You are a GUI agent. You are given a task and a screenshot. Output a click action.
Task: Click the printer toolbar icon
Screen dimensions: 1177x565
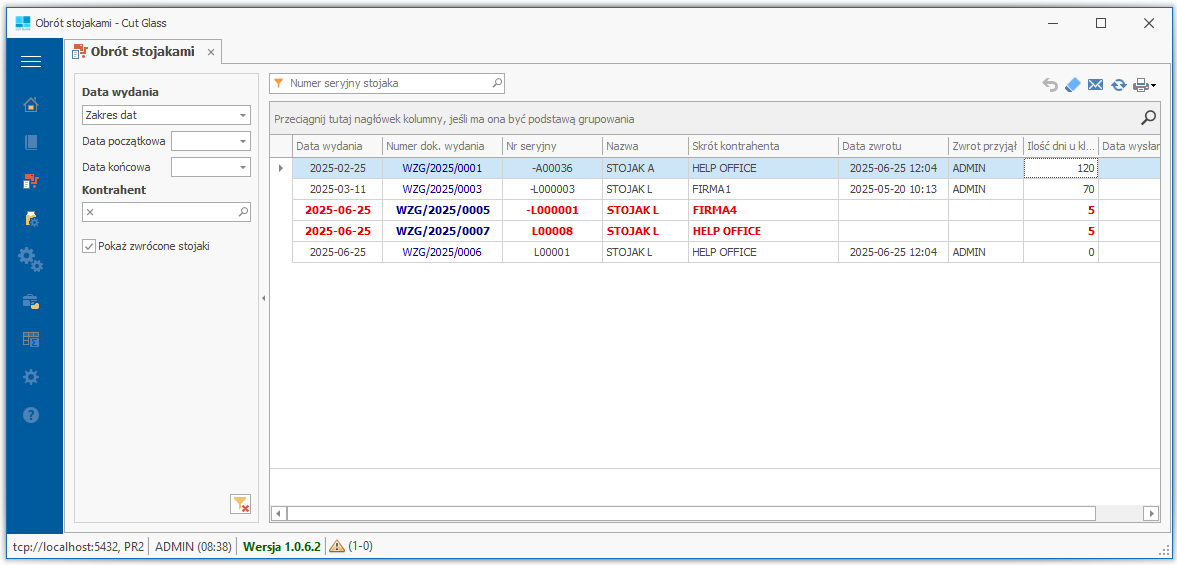[1141, 85]
